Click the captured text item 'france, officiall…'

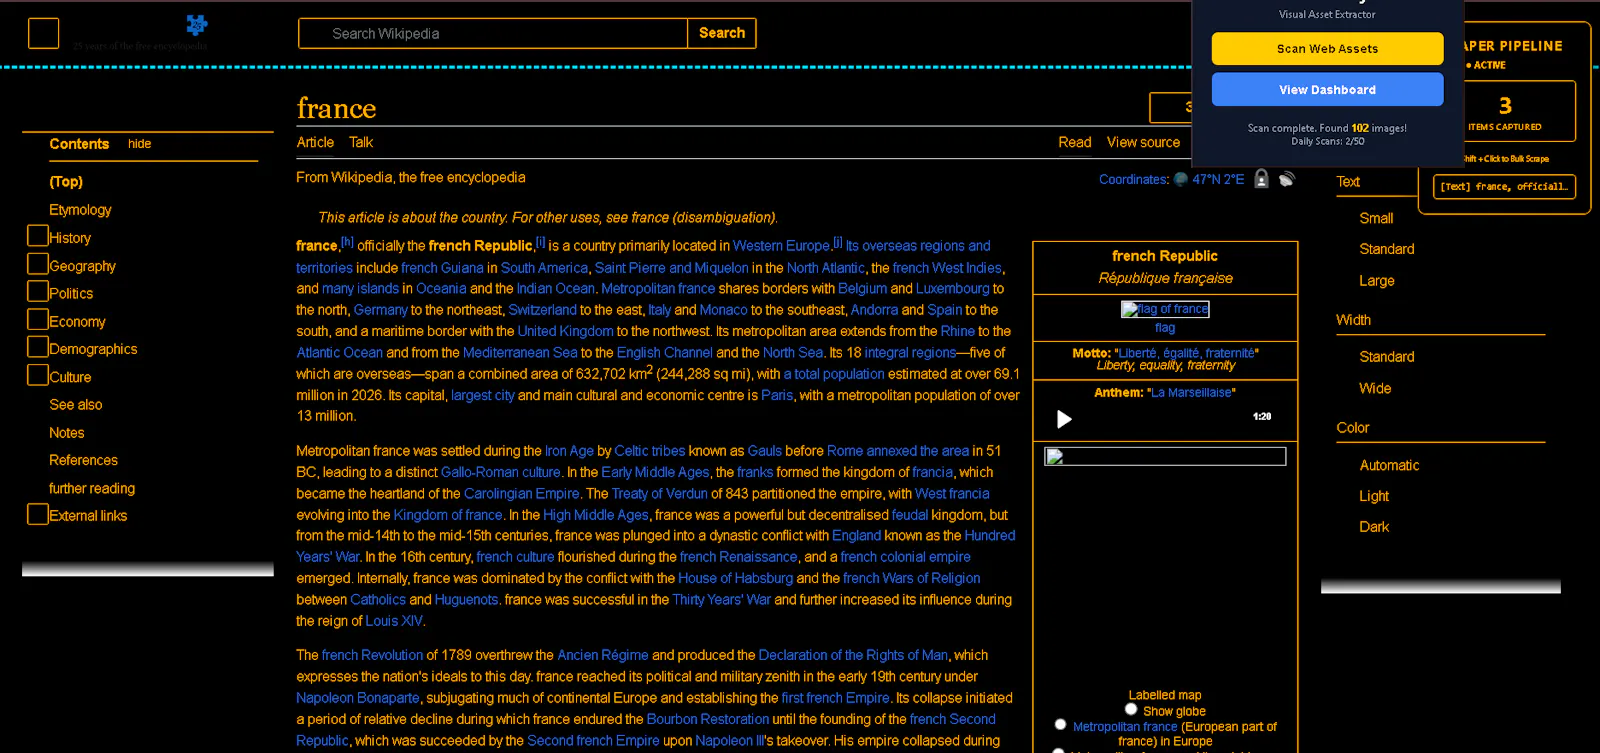pos(1504,187)
